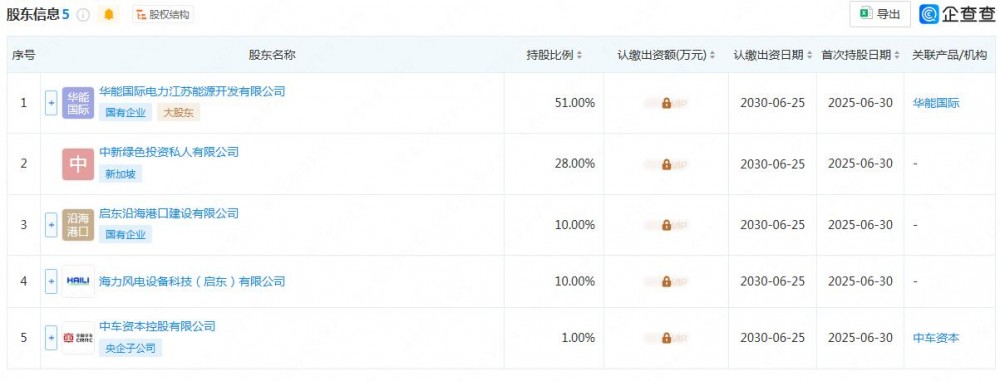Expand the row for 海力风电设备科技

[52, 281]
